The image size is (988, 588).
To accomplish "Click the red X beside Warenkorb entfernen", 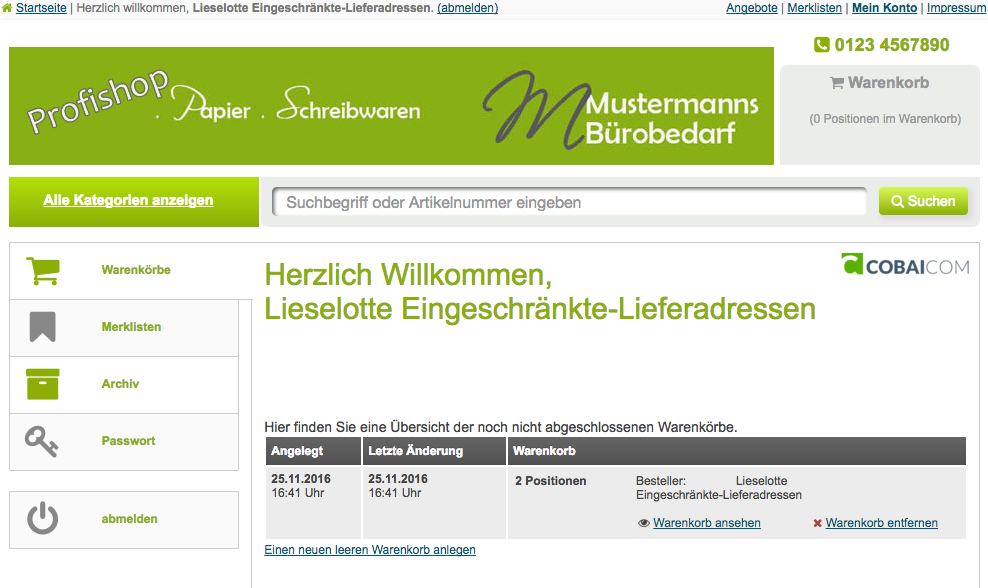I will point(817,523).
